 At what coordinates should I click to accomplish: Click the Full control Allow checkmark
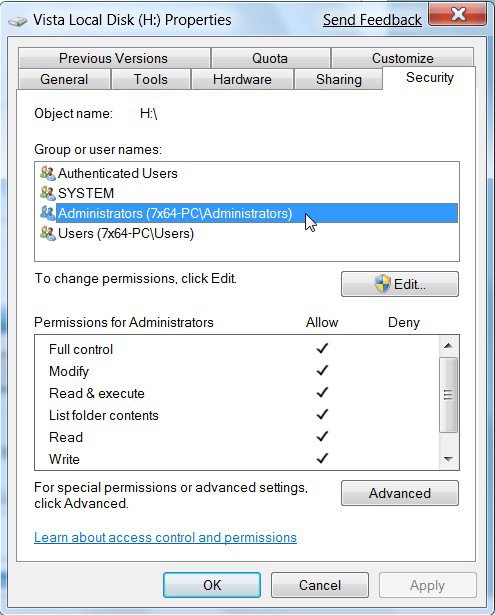coord(322,348)
